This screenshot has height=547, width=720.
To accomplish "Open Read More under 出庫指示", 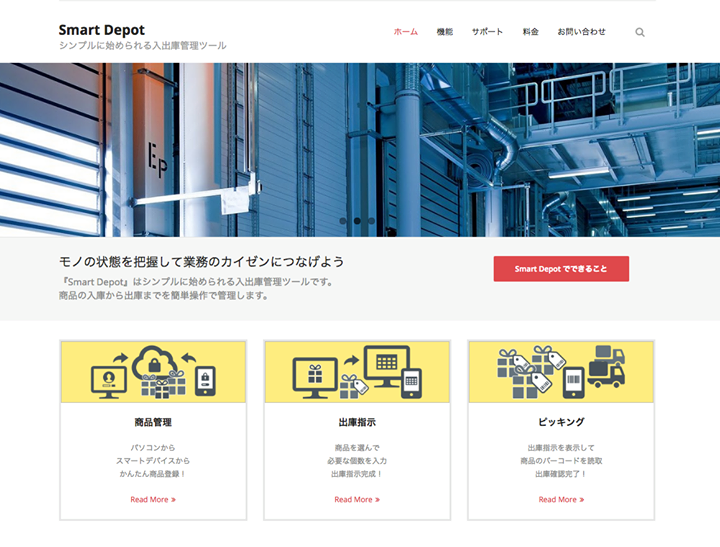I will click(x=357, y=499).
